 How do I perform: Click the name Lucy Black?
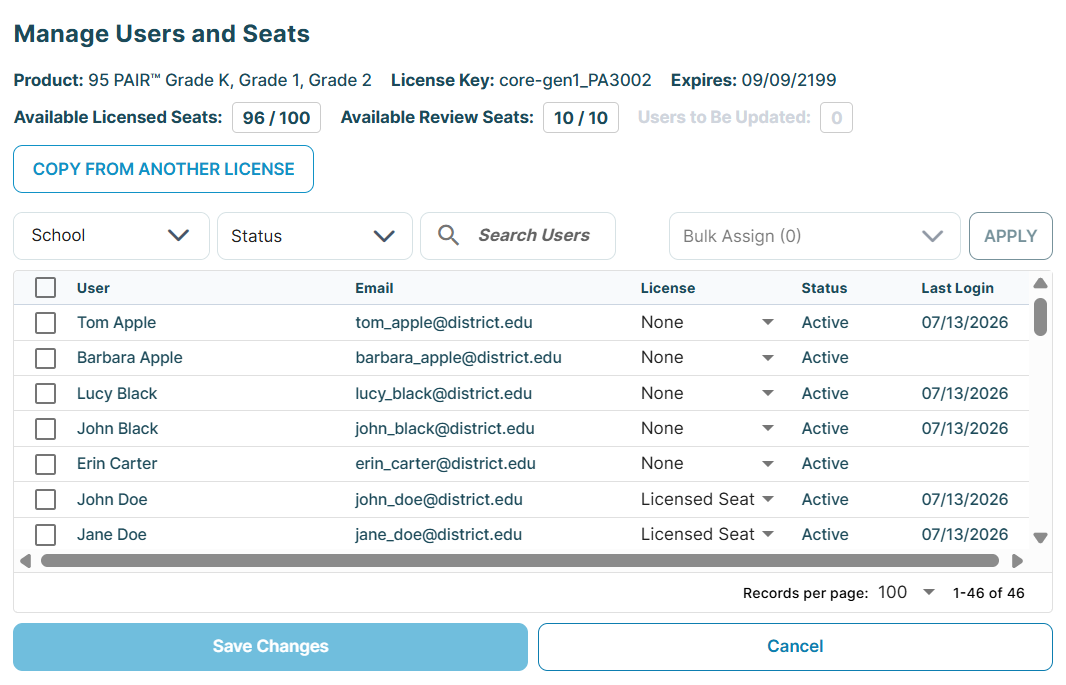coord(117,393)
